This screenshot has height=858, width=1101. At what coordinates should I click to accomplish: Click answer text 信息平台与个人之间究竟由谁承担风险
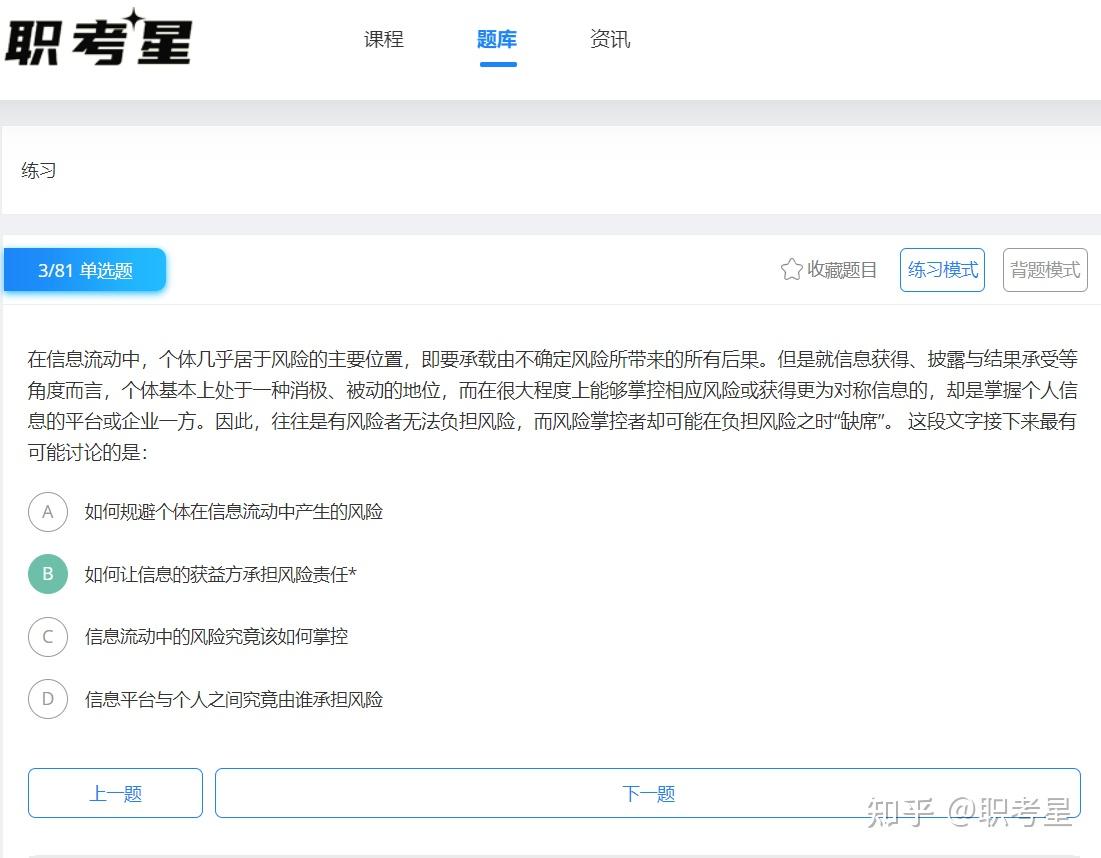pyautogui.click(x=234, y=699)
